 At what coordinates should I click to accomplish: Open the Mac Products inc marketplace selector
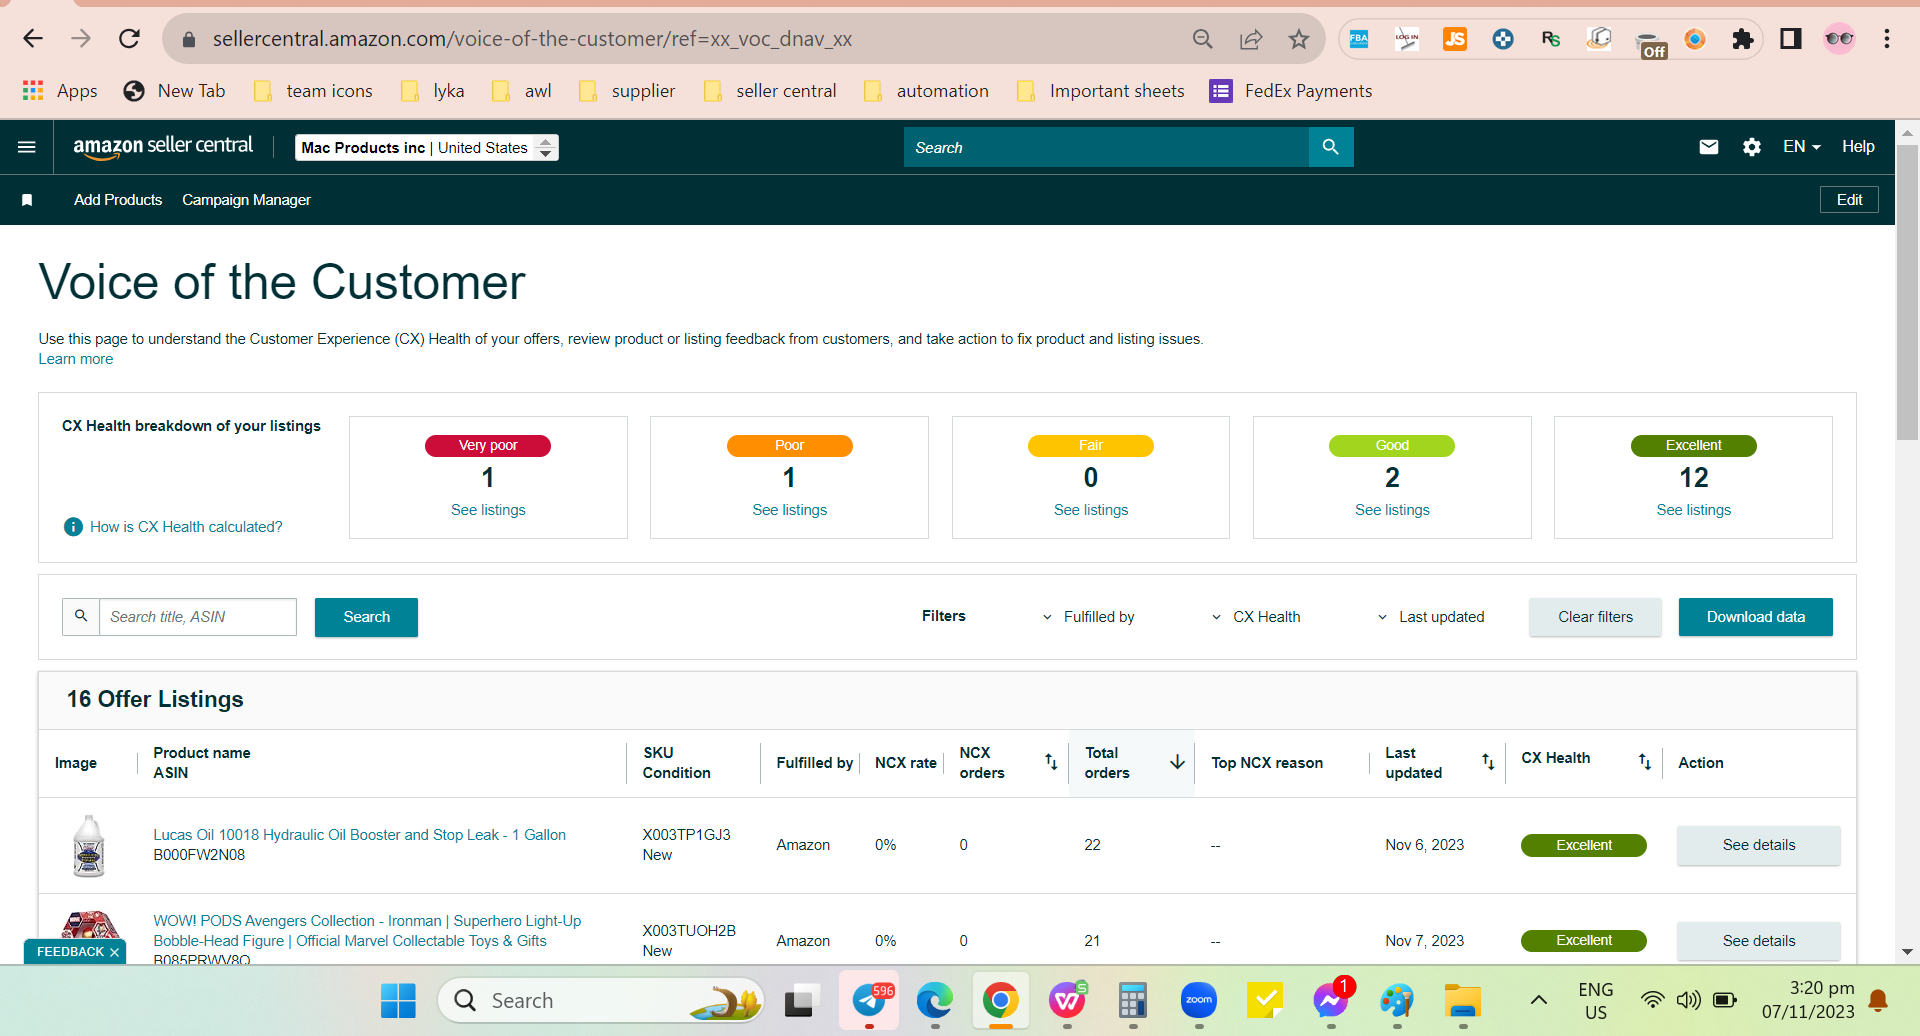pos(427,147)
